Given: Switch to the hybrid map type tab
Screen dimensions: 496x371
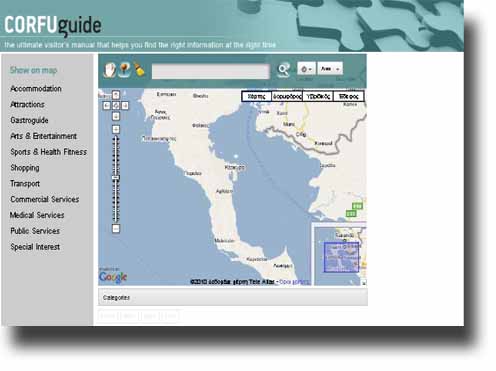Looking at the screenshot, I should point(318,96).
